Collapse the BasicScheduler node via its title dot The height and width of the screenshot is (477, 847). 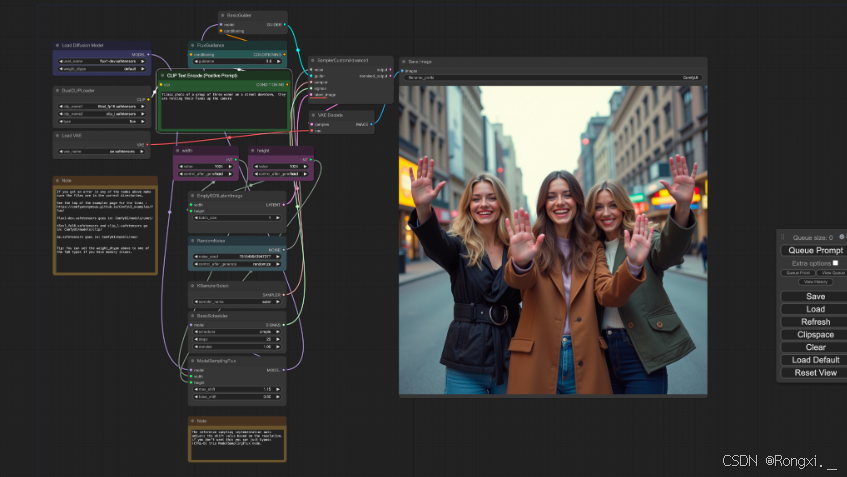tap(192, 315)
